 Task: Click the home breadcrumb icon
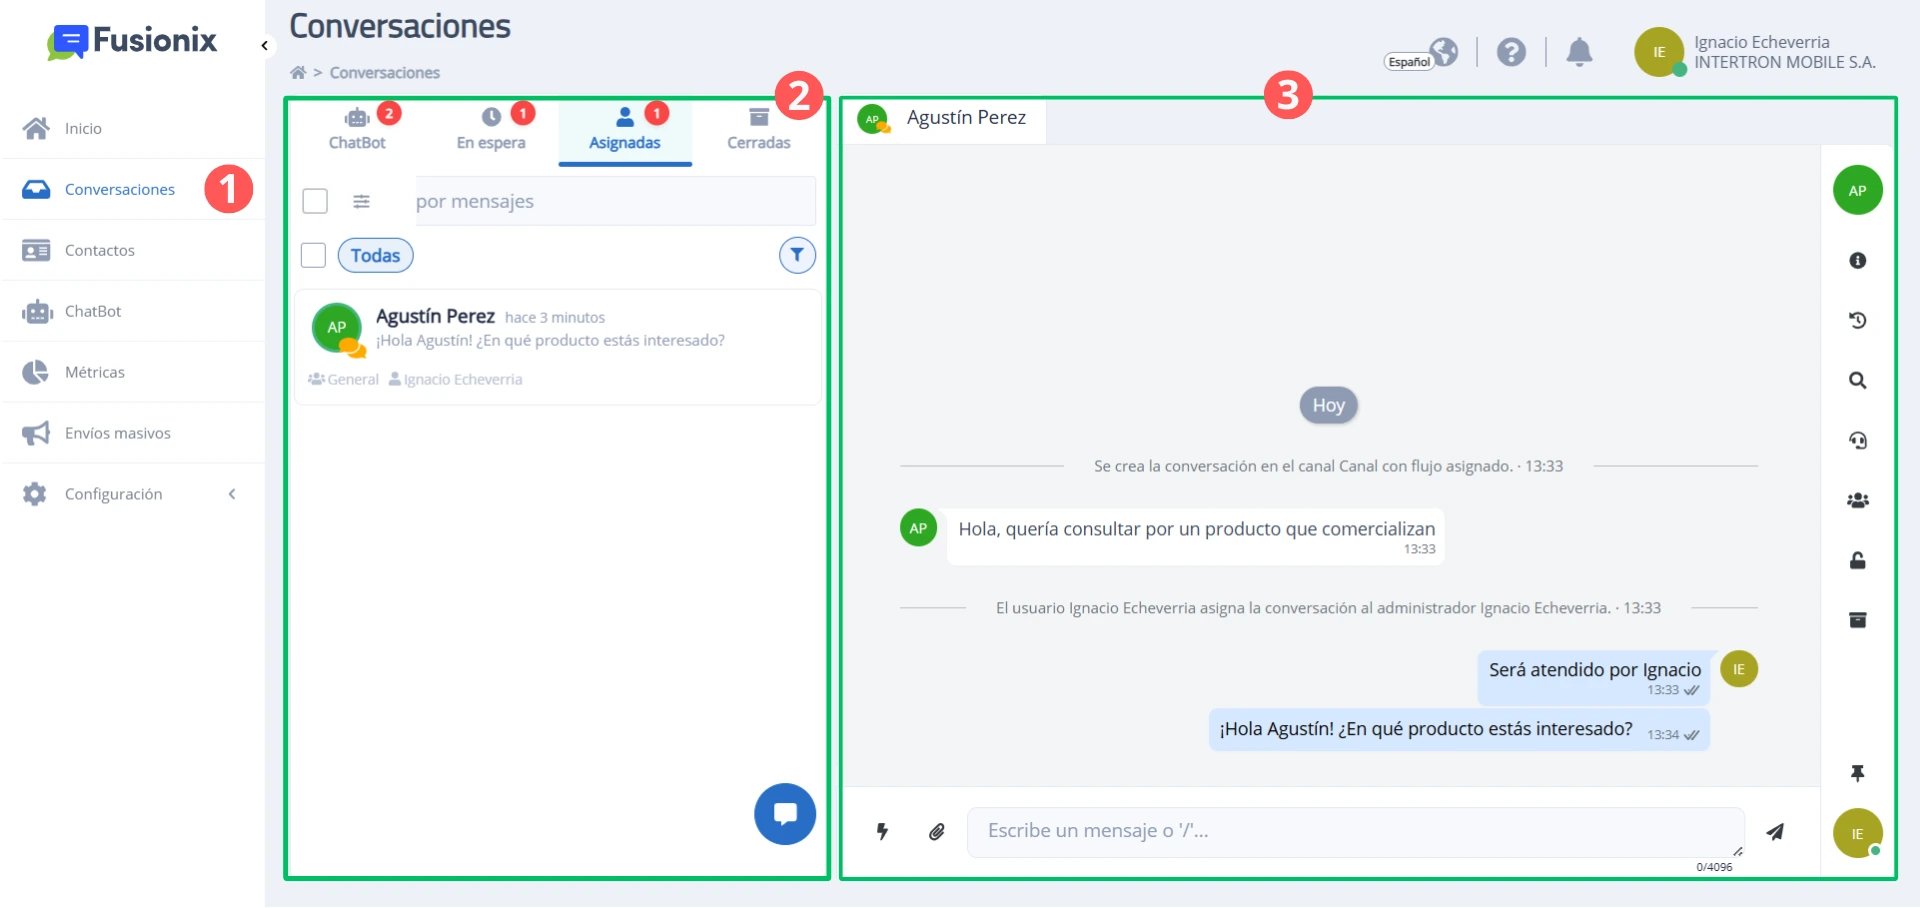[298, 72]
